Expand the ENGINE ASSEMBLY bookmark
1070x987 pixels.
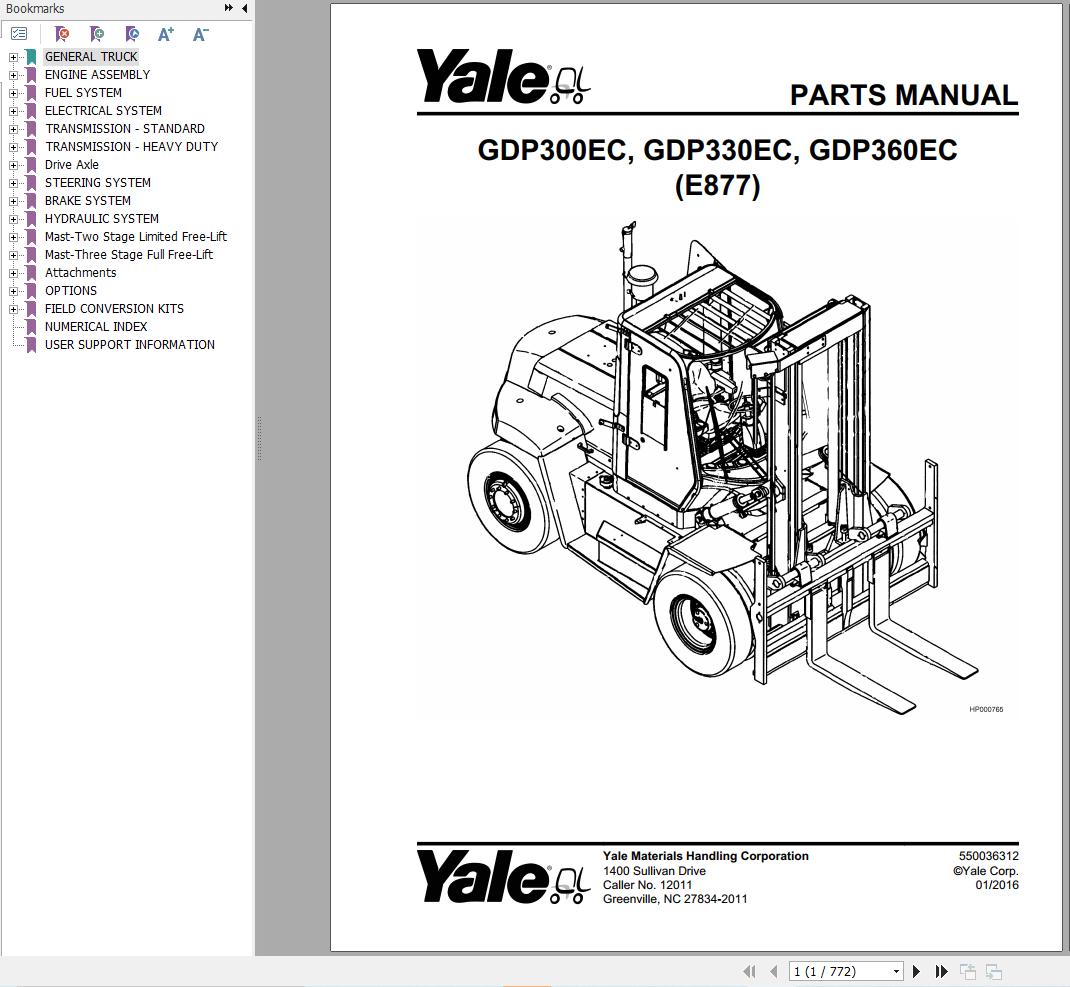(x=14, y=75)
